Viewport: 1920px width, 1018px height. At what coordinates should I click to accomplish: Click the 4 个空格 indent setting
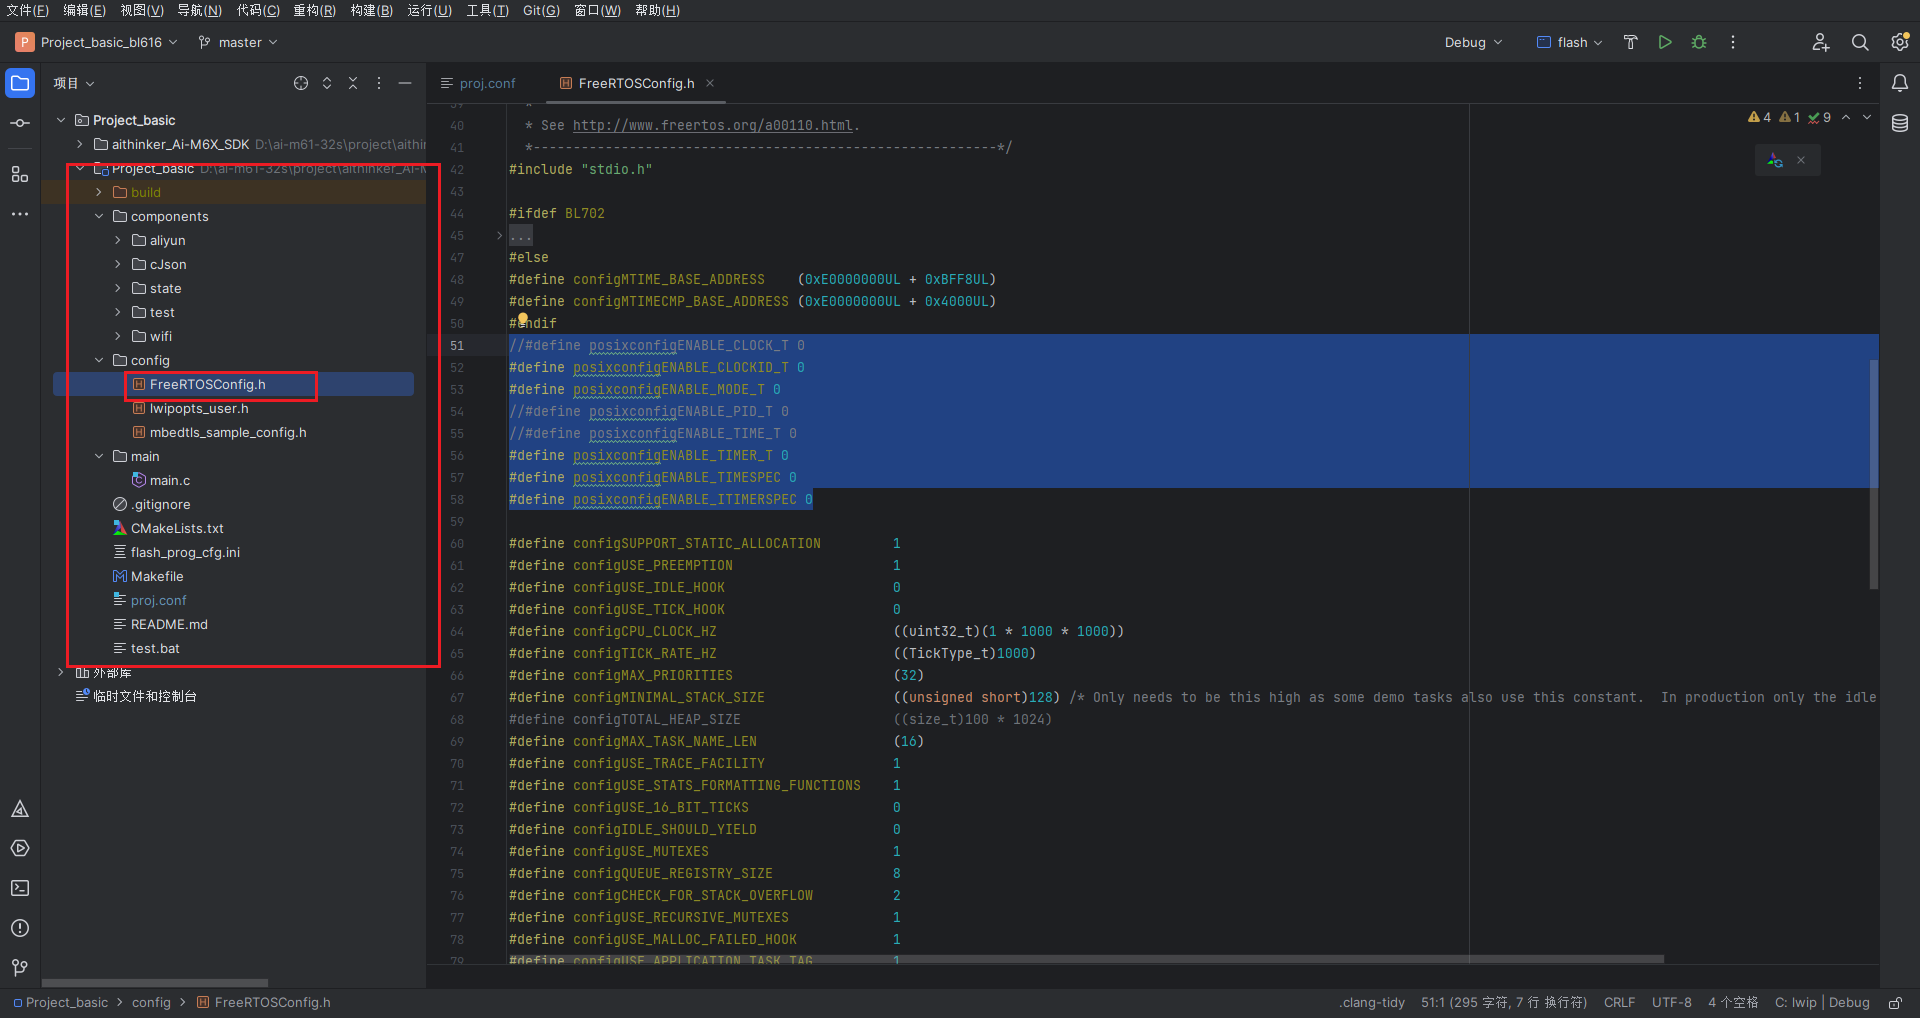click(1732, 1002)
